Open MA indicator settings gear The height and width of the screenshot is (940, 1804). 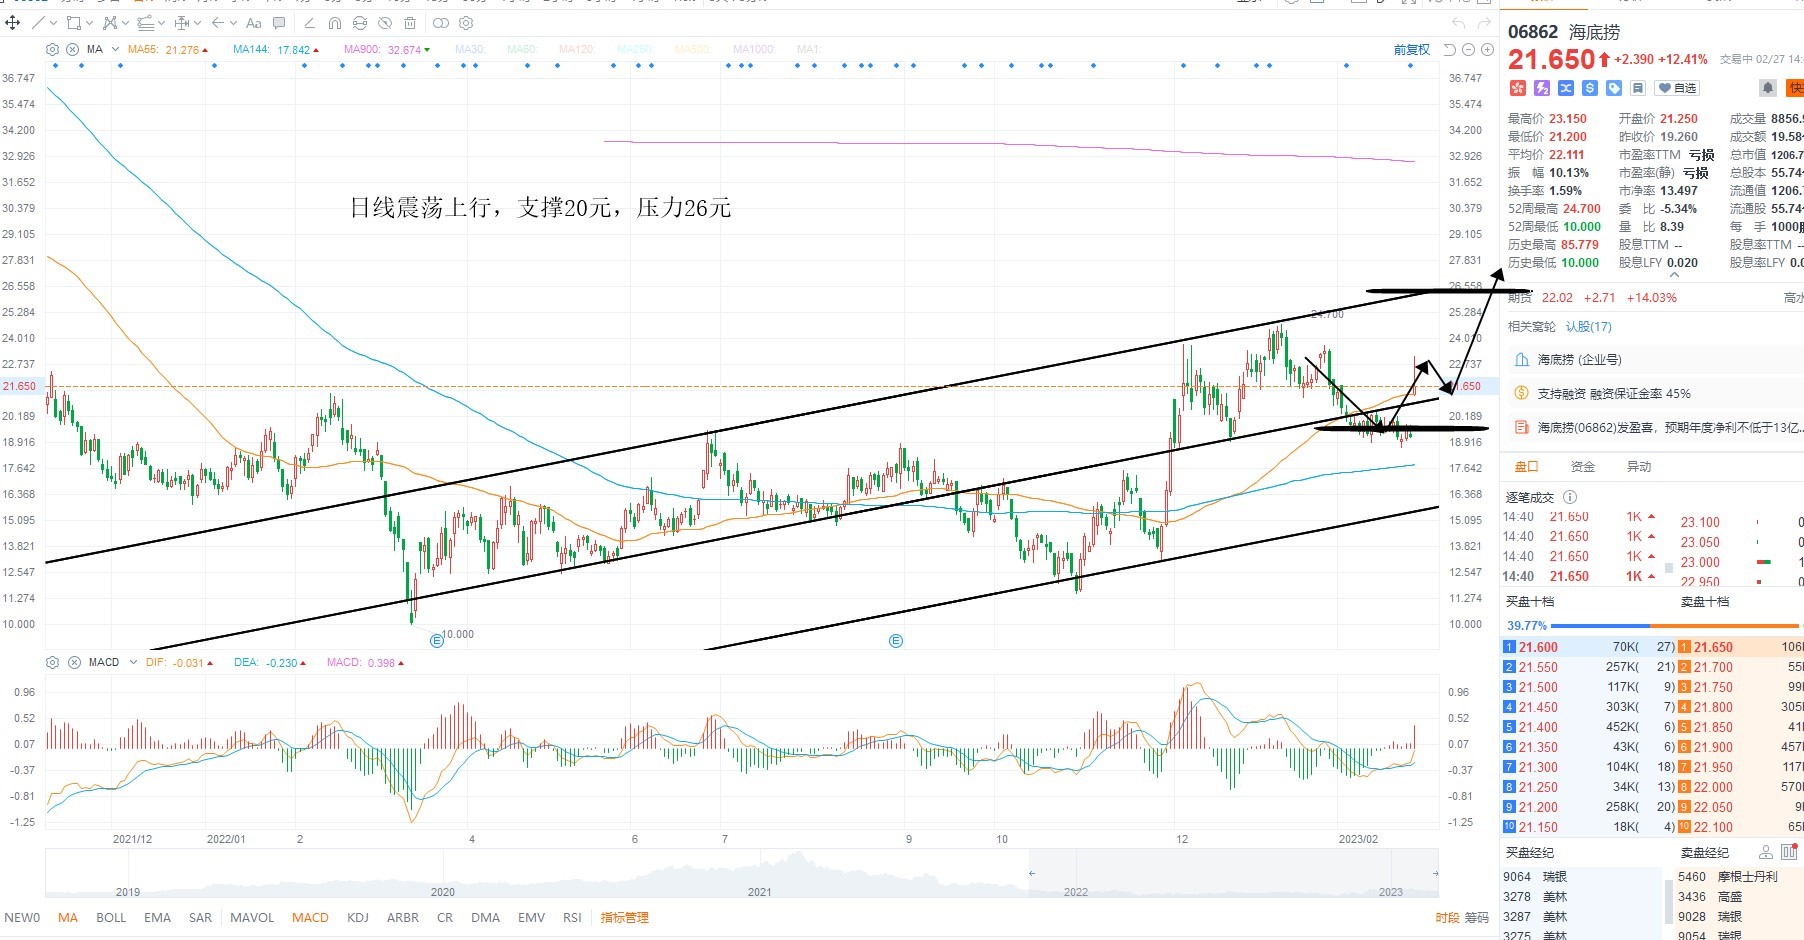pyautogui.click(x=52, y=49)
